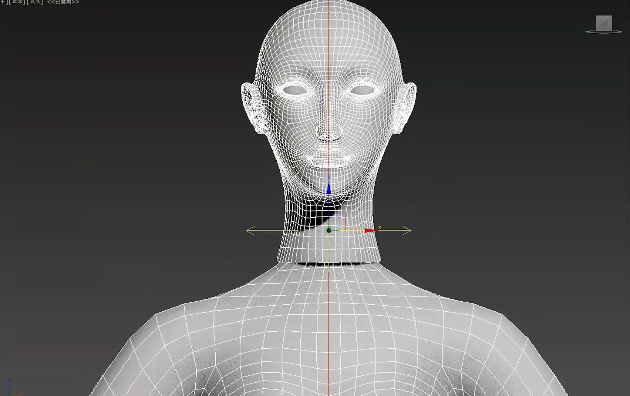Open the angle-bracketed viewport label menu
The height and width of the screenshot is (396, 630).
click(63, 2)
